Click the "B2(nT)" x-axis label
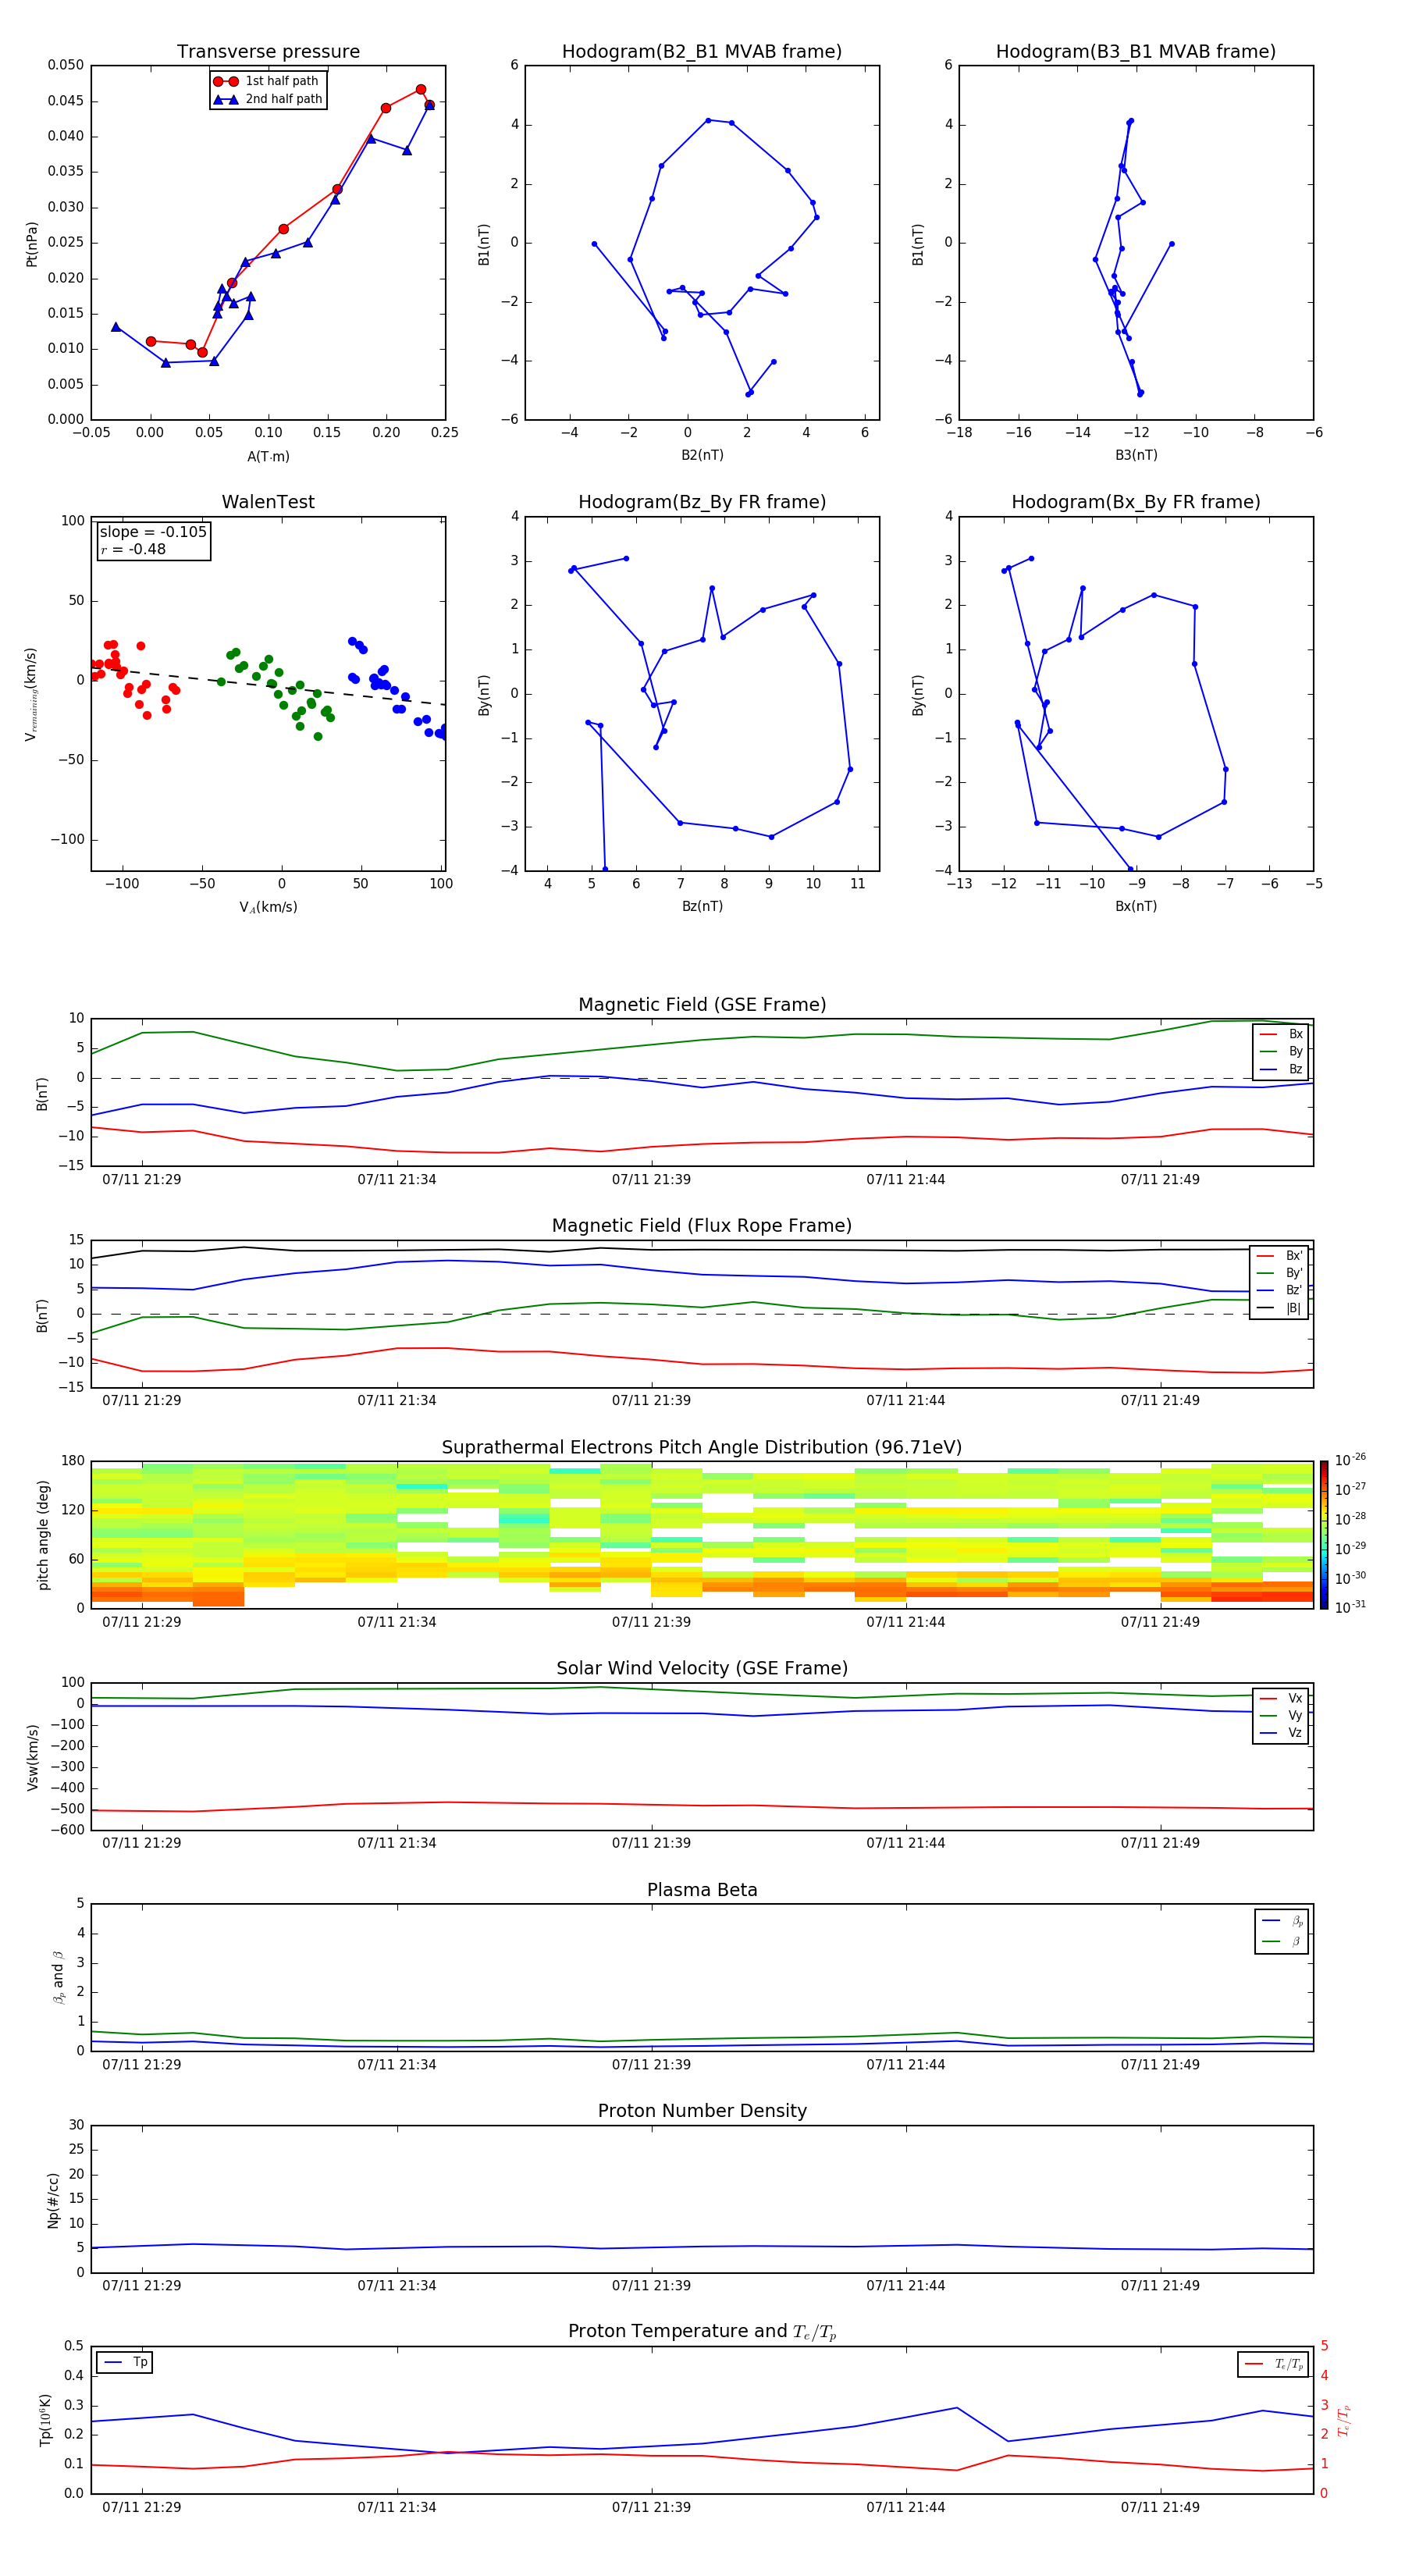Image resolution: width=1405 pixels, height=2576 pixels. tap(702, 455)
